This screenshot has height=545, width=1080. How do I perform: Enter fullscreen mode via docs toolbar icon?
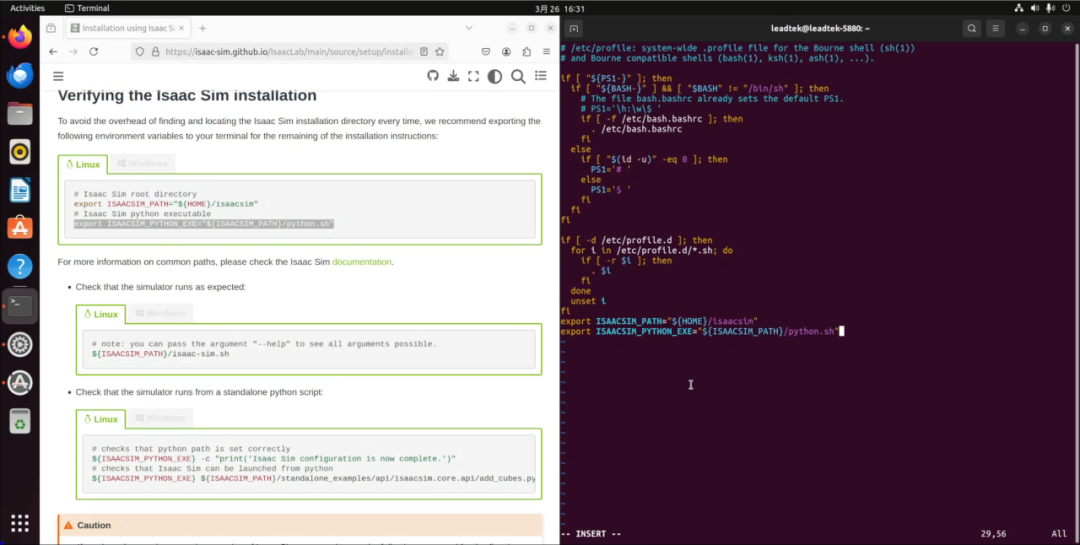tap(473, 76)
